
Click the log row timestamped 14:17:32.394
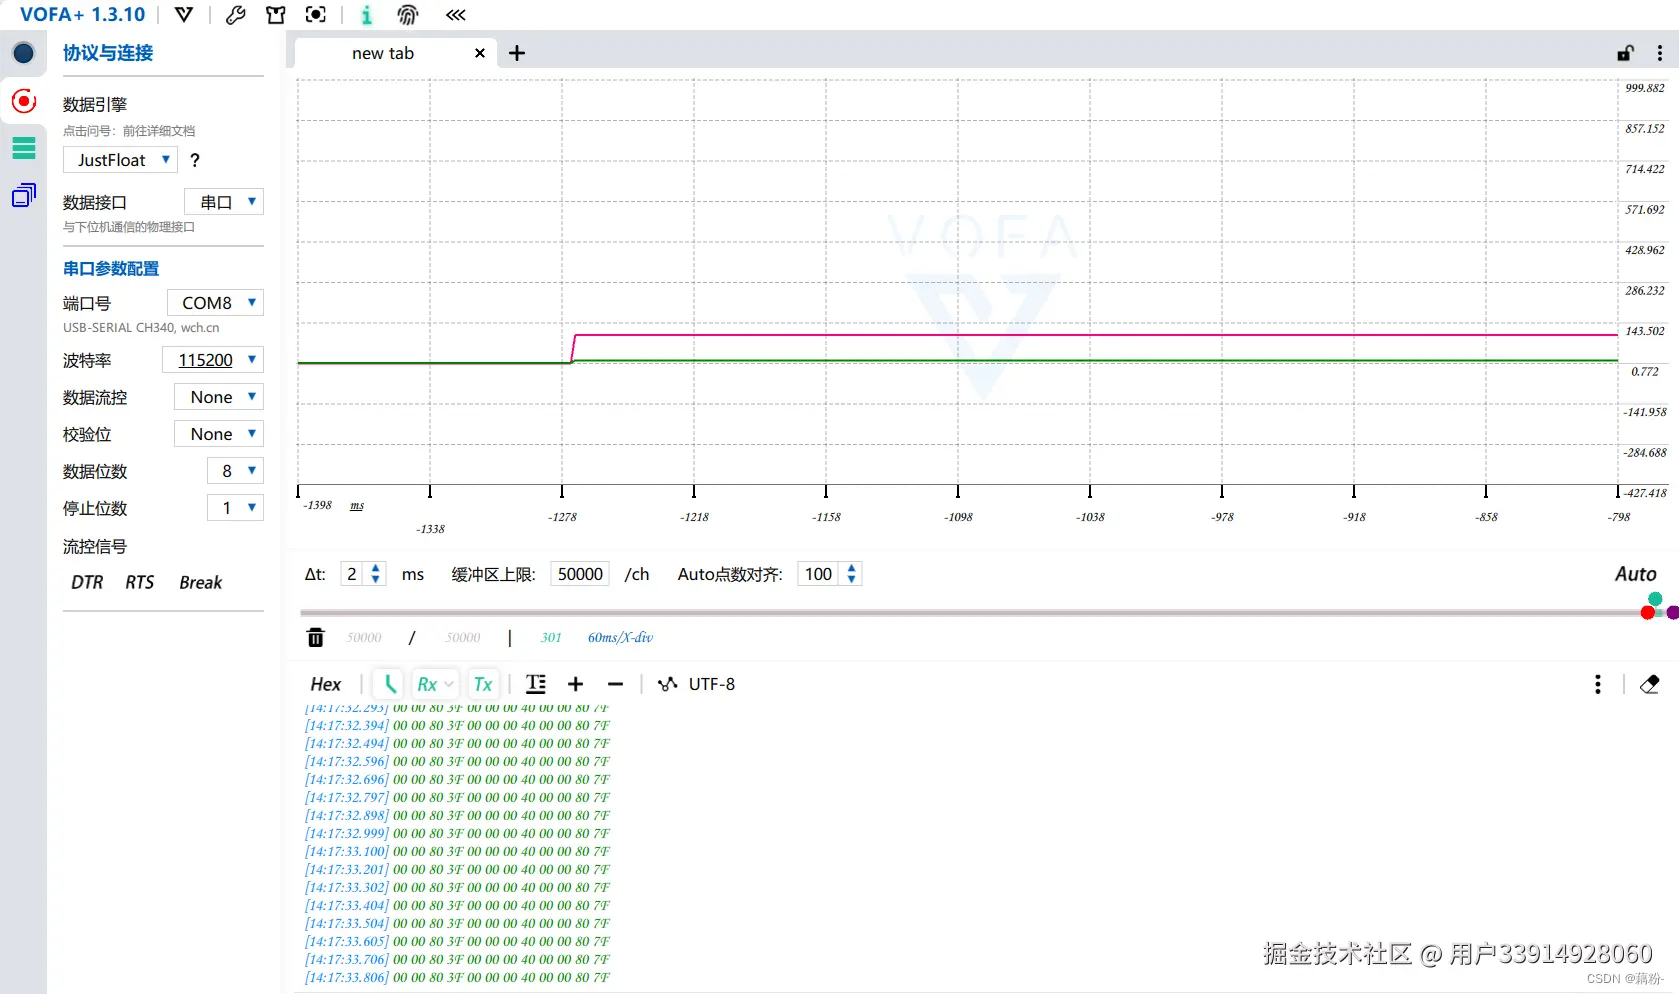click(457, 725)
